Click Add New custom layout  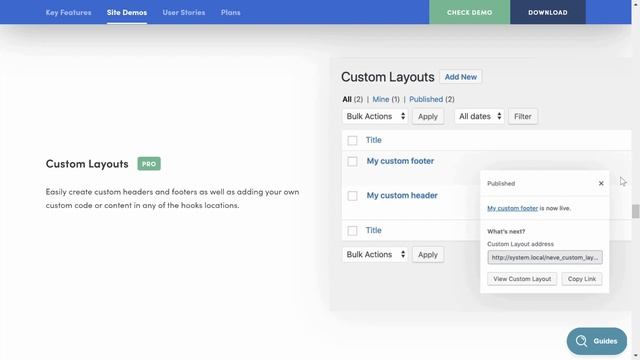click(460, 77)
